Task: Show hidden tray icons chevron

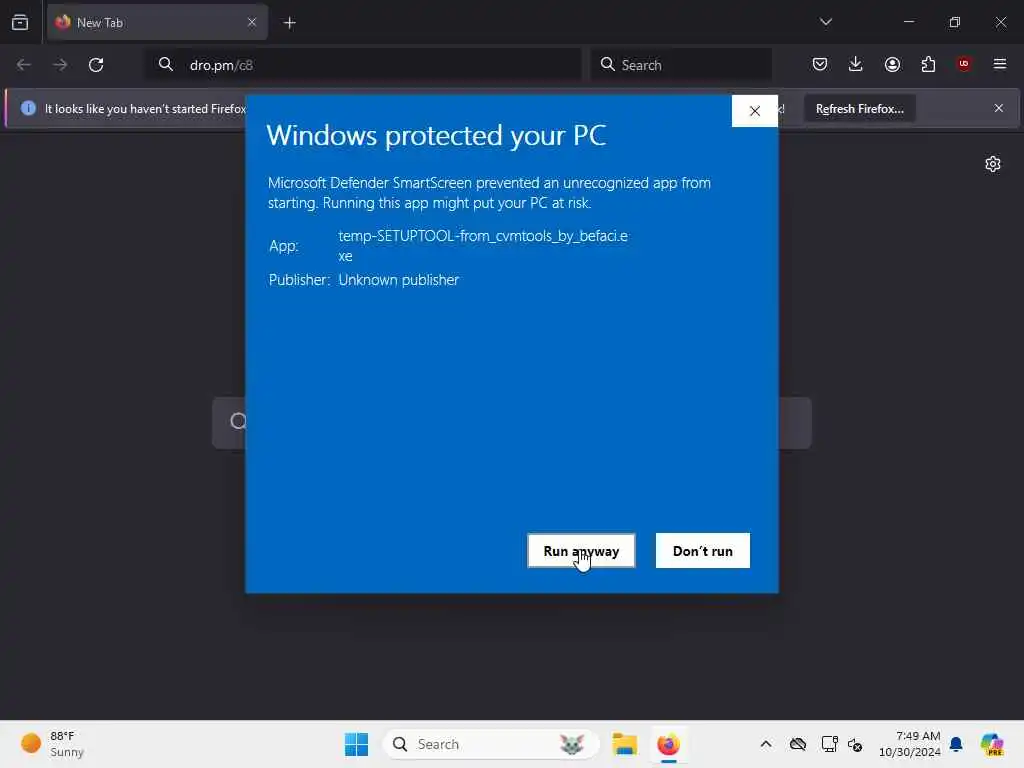Action: pyautogui.click(x=766, y=744)
